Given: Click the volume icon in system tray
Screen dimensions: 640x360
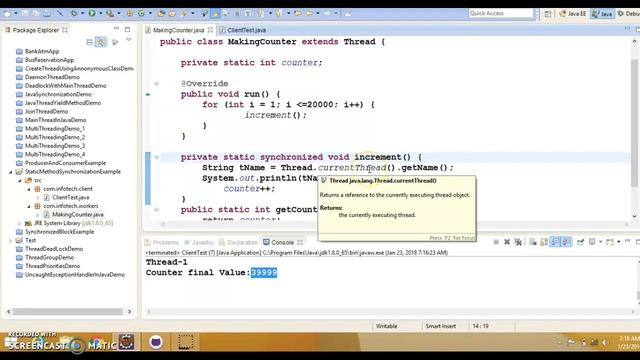Looking at the screenshot, I should [604, 342].
